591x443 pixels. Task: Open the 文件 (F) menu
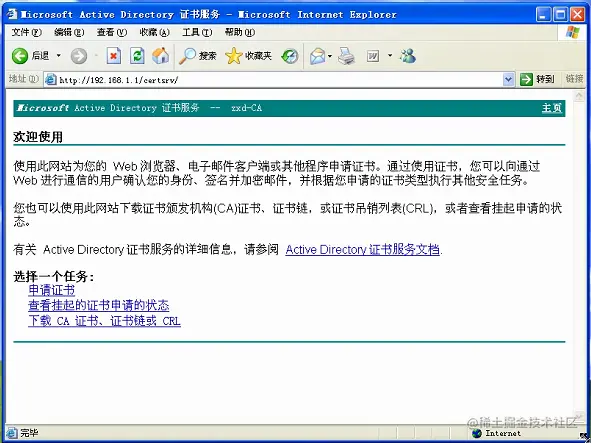coord(26,32)
